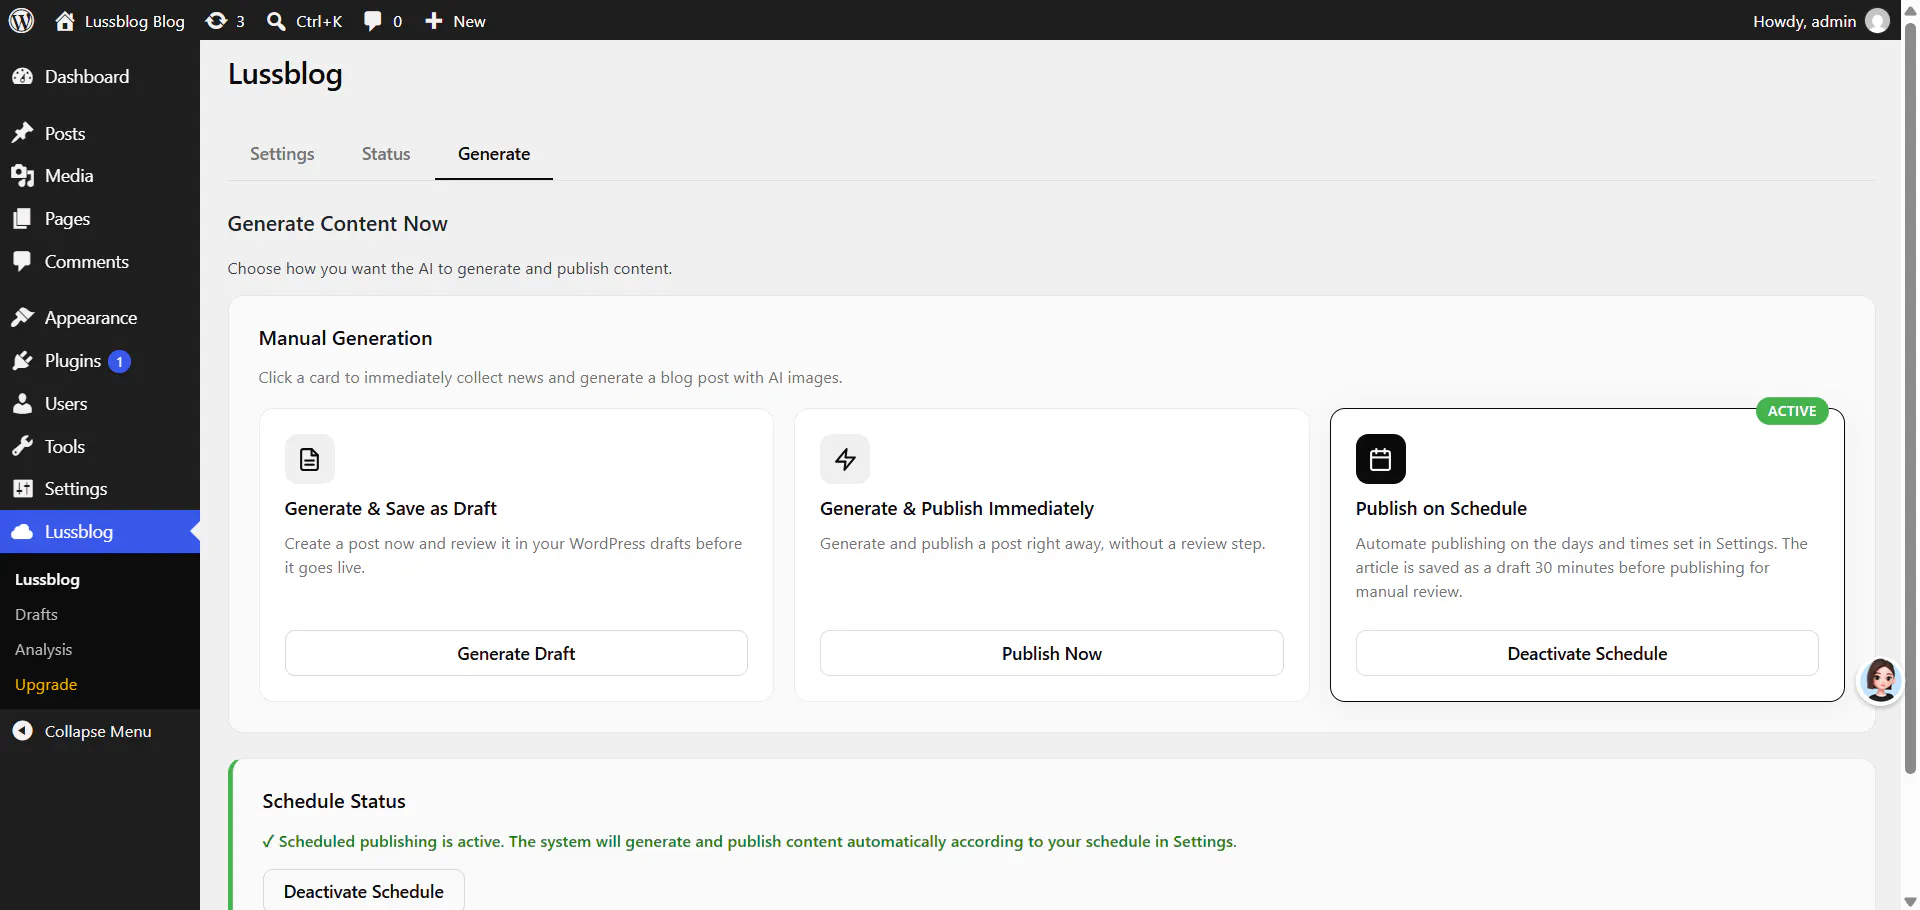Image resolution: width=1920 pixels, height=910 pixels.
Task: Click the Settings sliders icon in sidebar
Action: pyautogui.click(x=22, y=489)
